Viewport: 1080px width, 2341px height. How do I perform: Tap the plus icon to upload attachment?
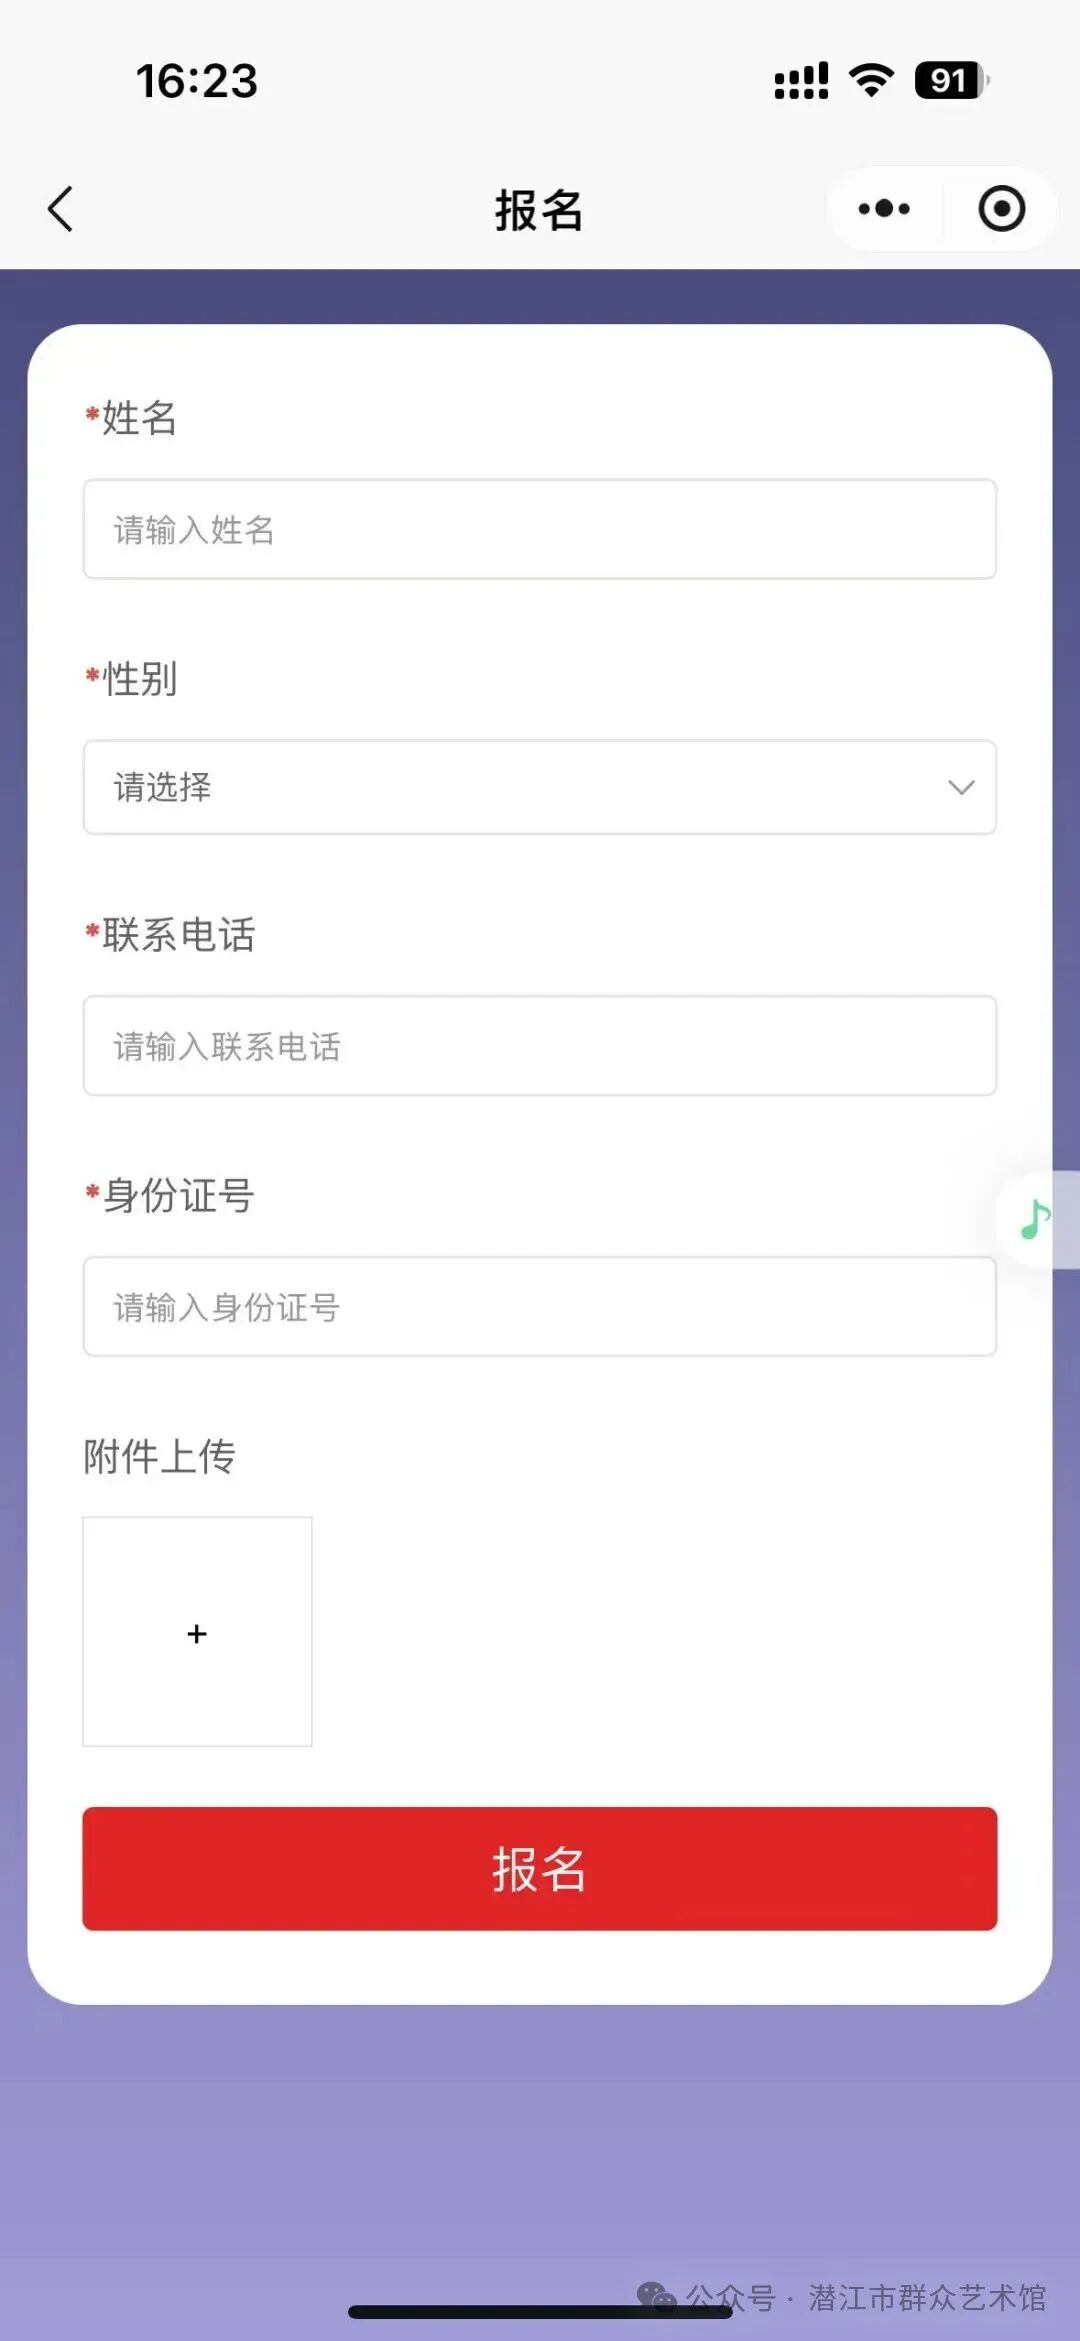click(x=197, y=1633)
